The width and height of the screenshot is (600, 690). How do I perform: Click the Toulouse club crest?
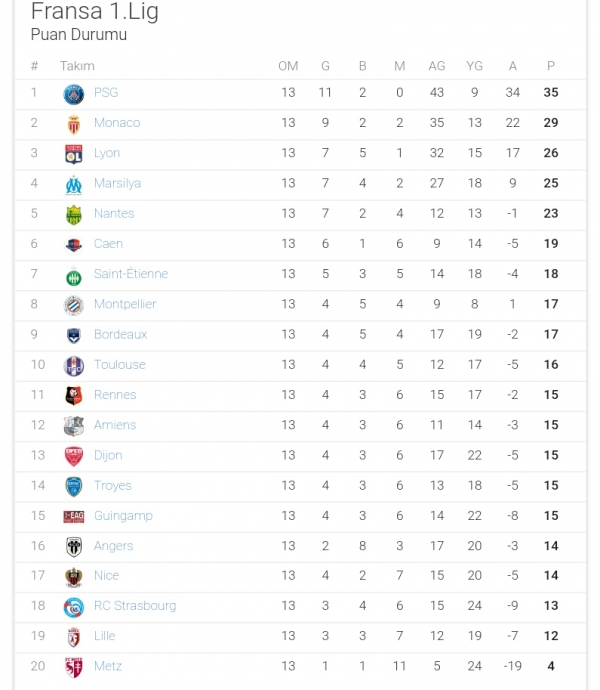coord(74,365)
